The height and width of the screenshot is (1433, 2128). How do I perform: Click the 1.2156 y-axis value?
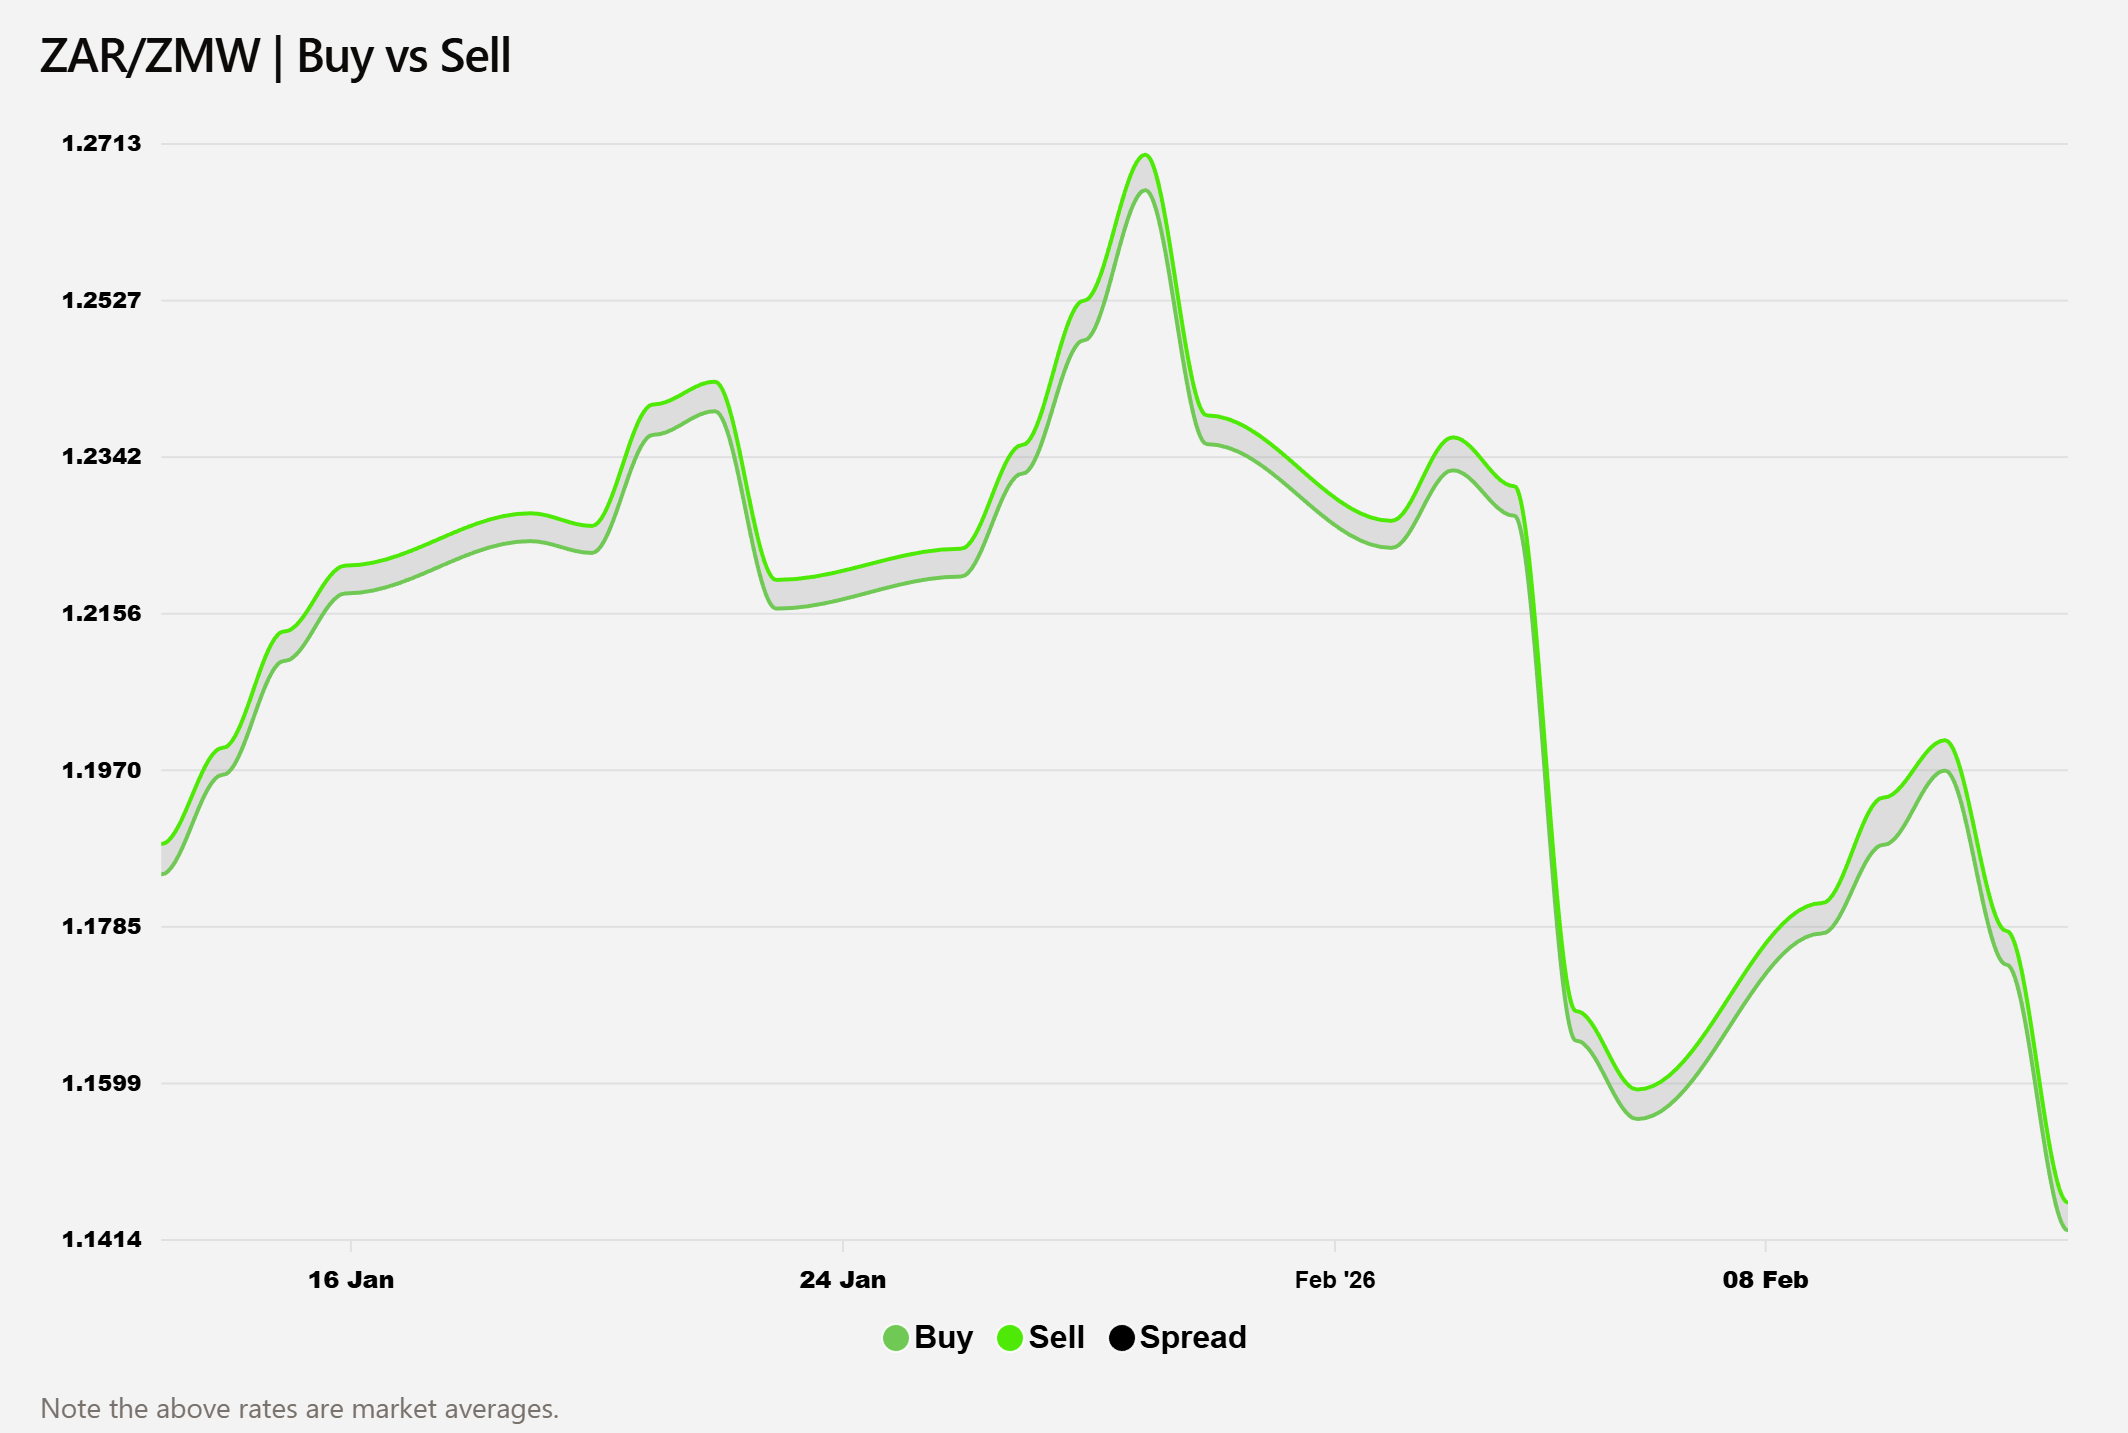102,614
